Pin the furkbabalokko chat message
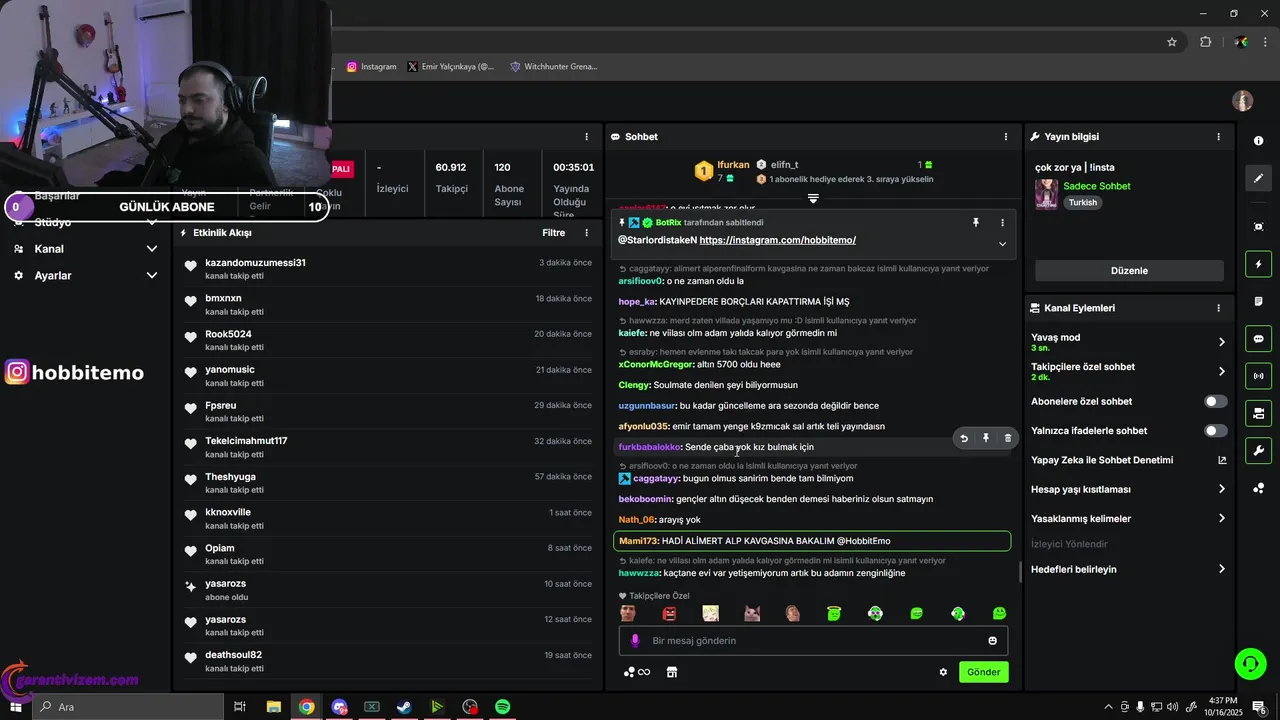The image size is (1280, 720). click(x=986, y=438)
